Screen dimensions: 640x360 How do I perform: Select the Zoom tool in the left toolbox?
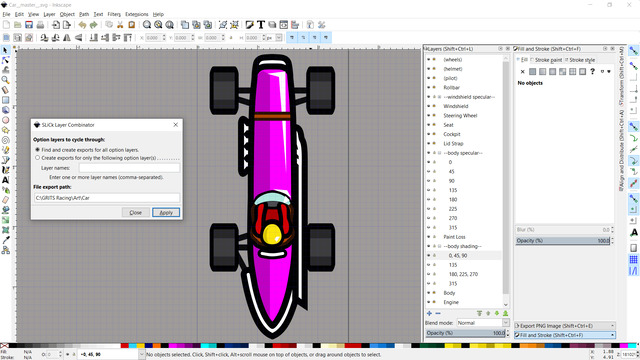point(6,80)
